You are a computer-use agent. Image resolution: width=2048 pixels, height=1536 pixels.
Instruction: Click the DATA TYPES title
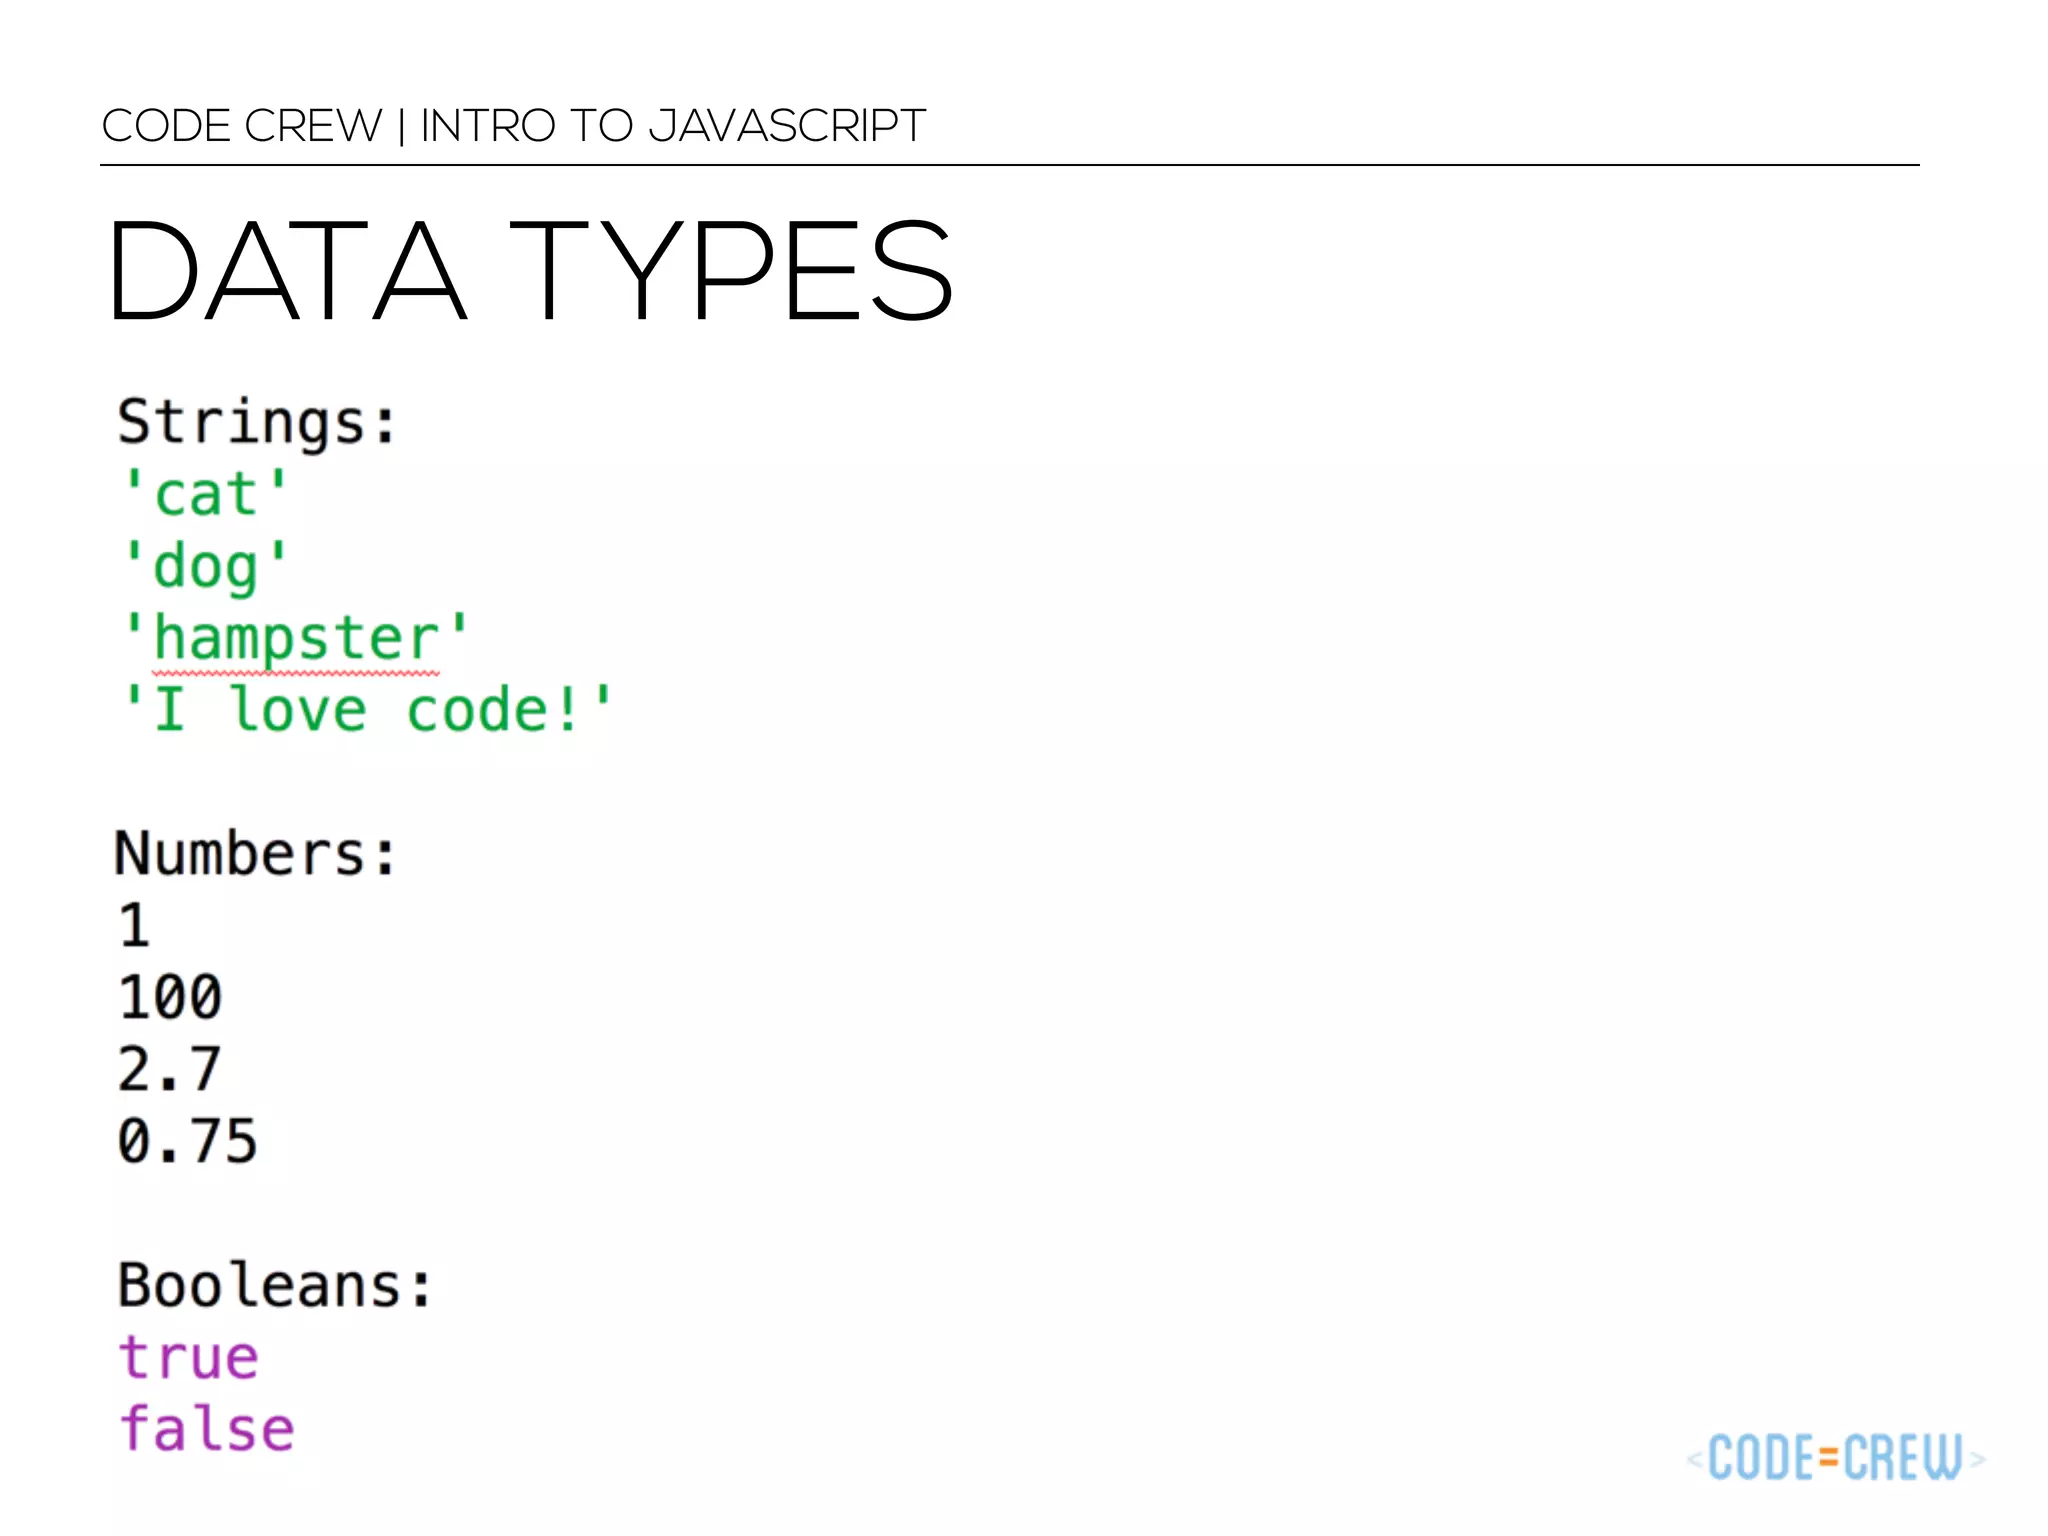tap(530, 272)
